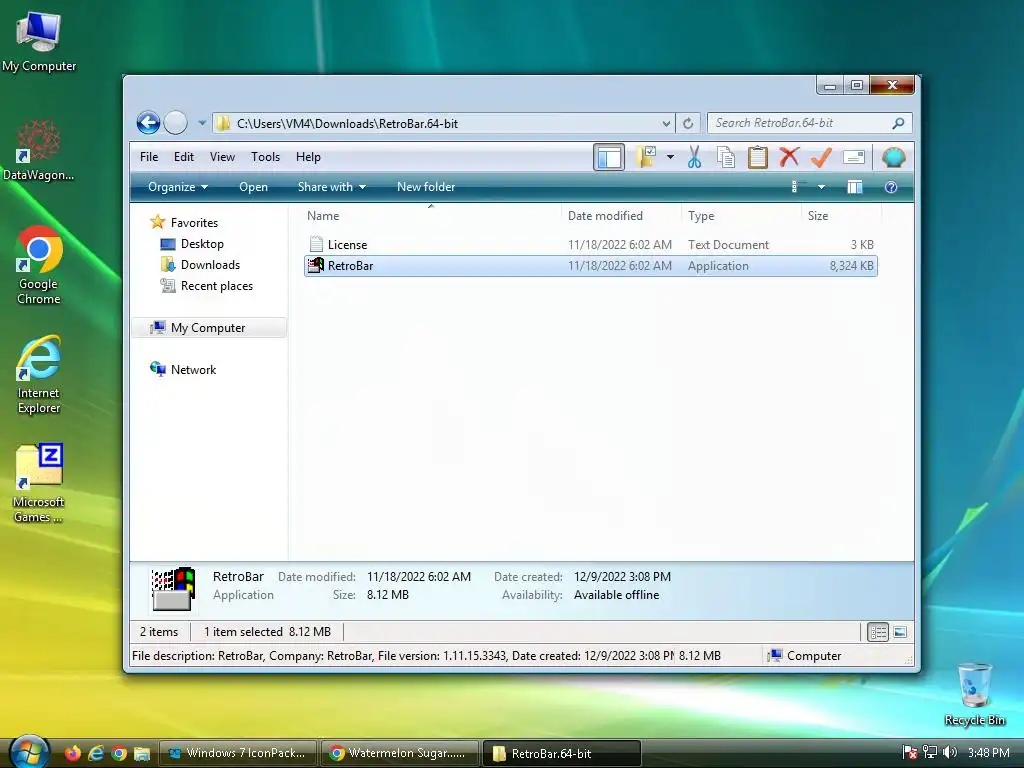Switch to Watermelon Sugar Chrome taskbar window
Viewport: 1024px width, 768px height.
(400, 753)
